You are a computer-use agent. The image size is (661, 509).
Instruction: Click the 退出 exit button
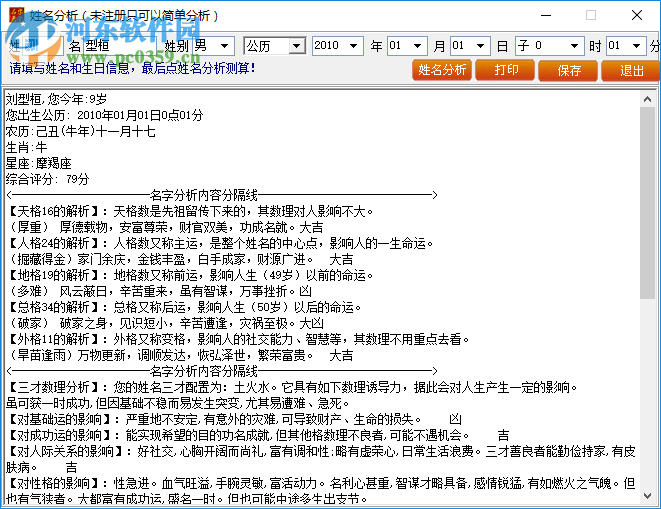pyautogui.click(x=631, y=70)
